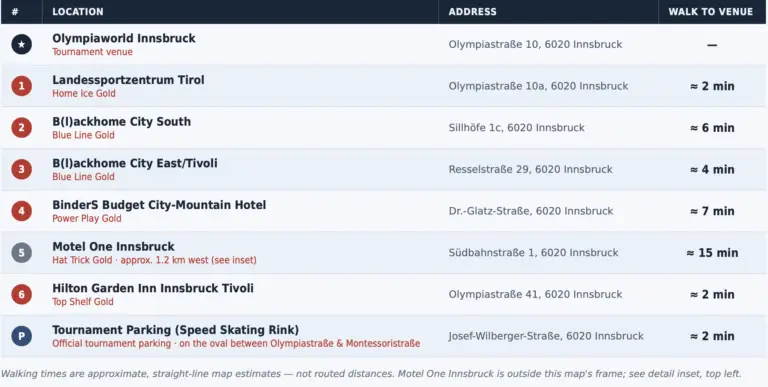Select red marker number 2
This screenshot has width=768, height=387.
click(22, 128)
